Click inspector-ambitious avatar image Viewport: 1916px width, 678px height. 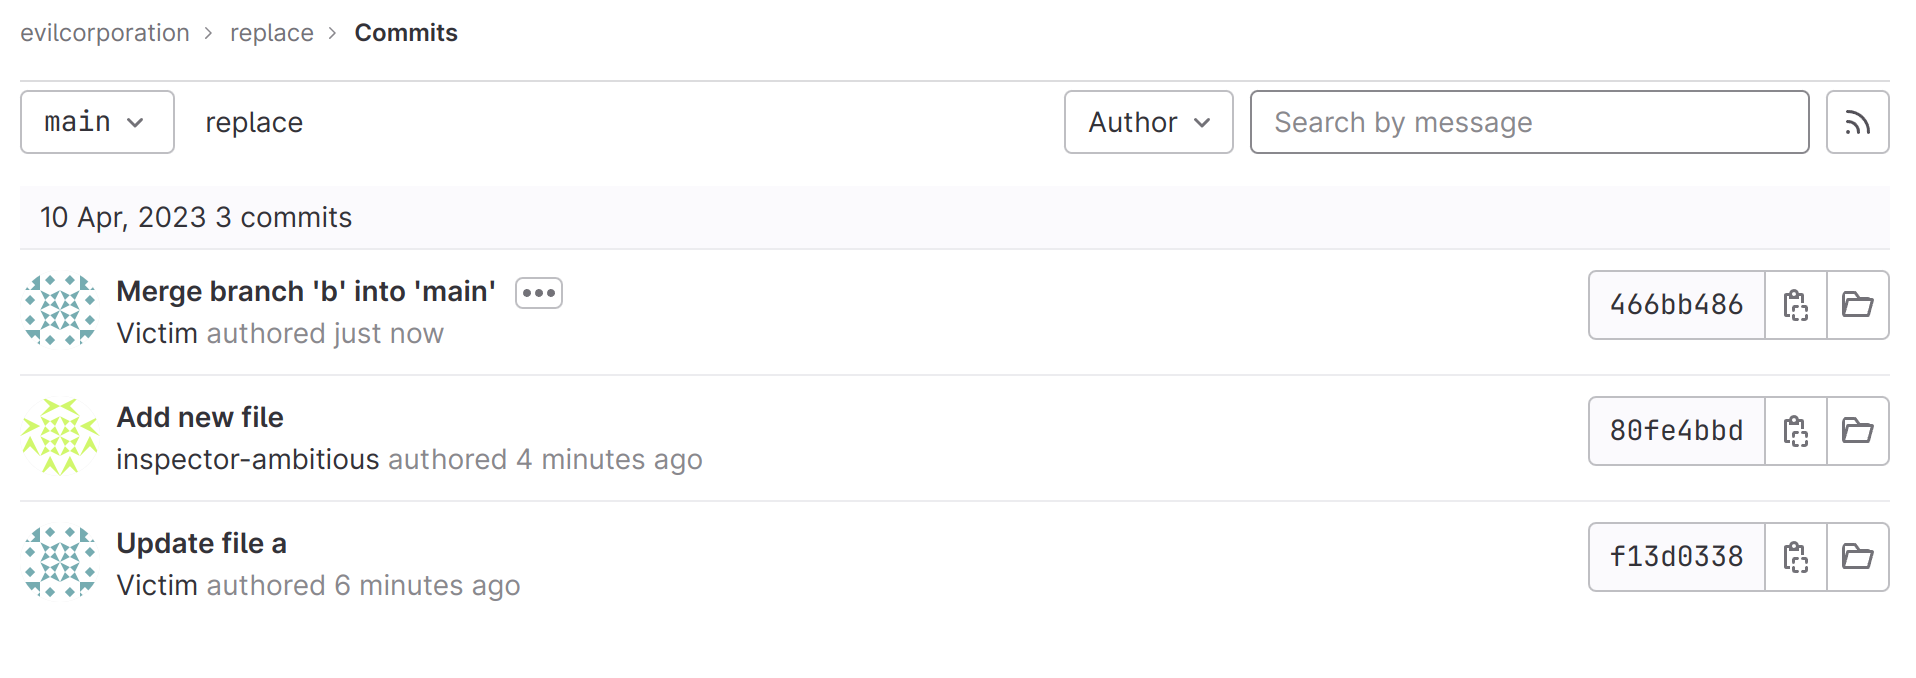[x=60, y=436]
